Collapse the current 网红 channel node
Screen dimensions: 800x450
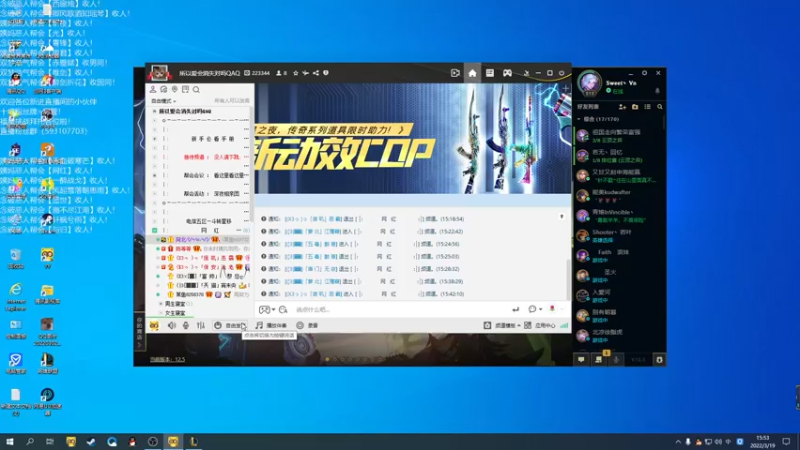155,231
